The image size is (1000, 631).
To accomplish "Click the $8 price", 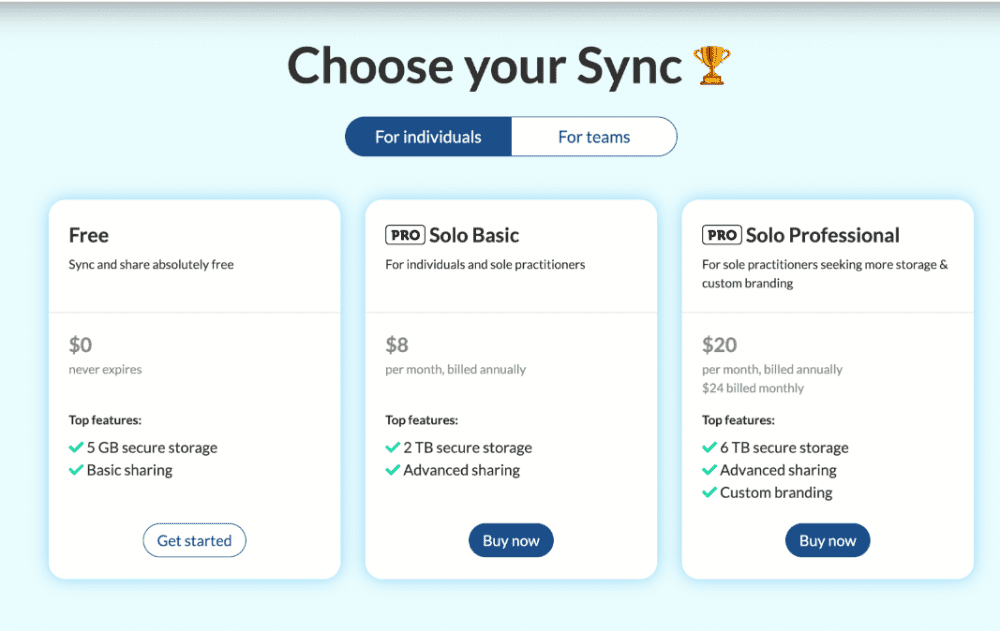I will [397, 345].
